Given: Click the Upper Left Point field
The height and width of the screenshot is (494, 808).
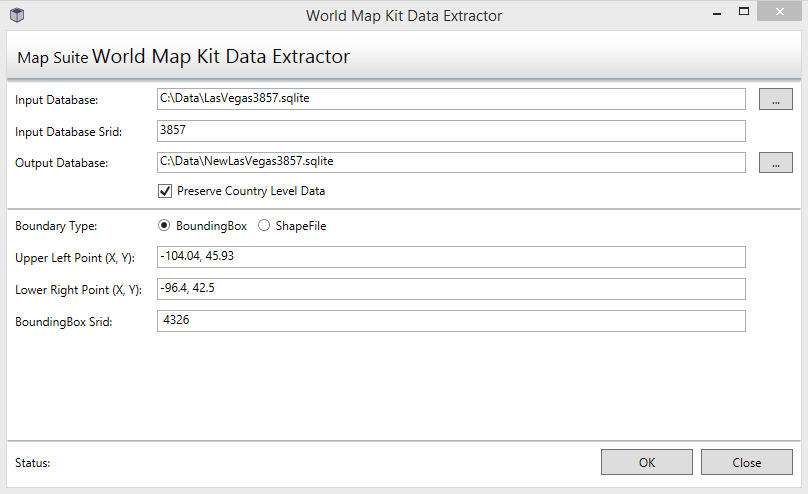Looking at the screenshot, I should [x=451, y=257].
